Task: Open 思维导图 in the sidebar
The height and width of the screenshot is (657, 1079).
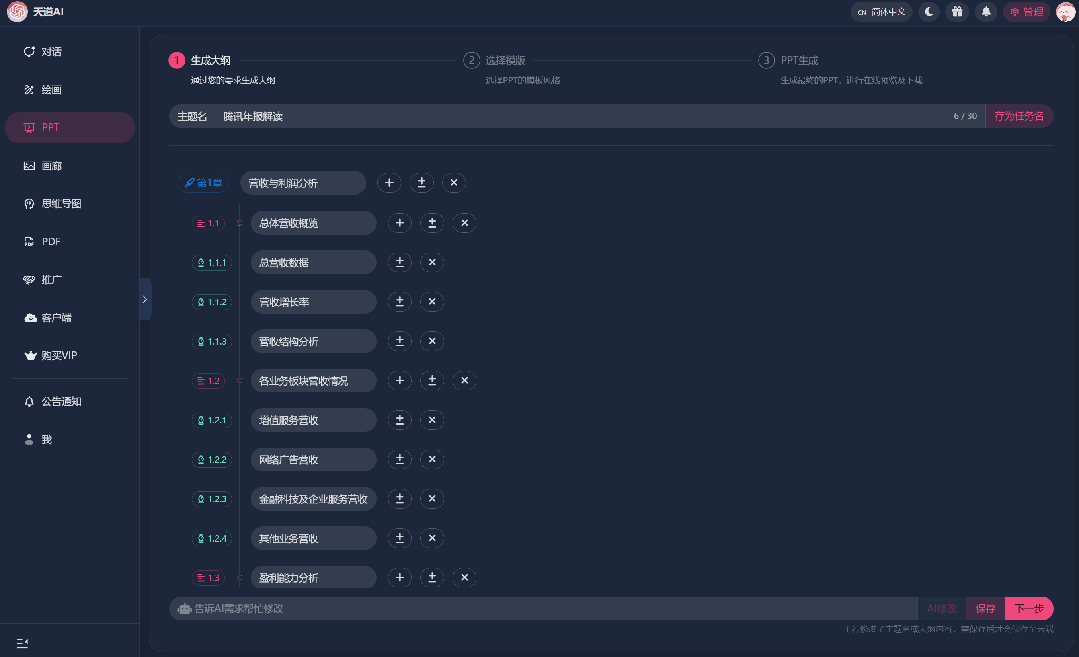Action: pos(61,204)
